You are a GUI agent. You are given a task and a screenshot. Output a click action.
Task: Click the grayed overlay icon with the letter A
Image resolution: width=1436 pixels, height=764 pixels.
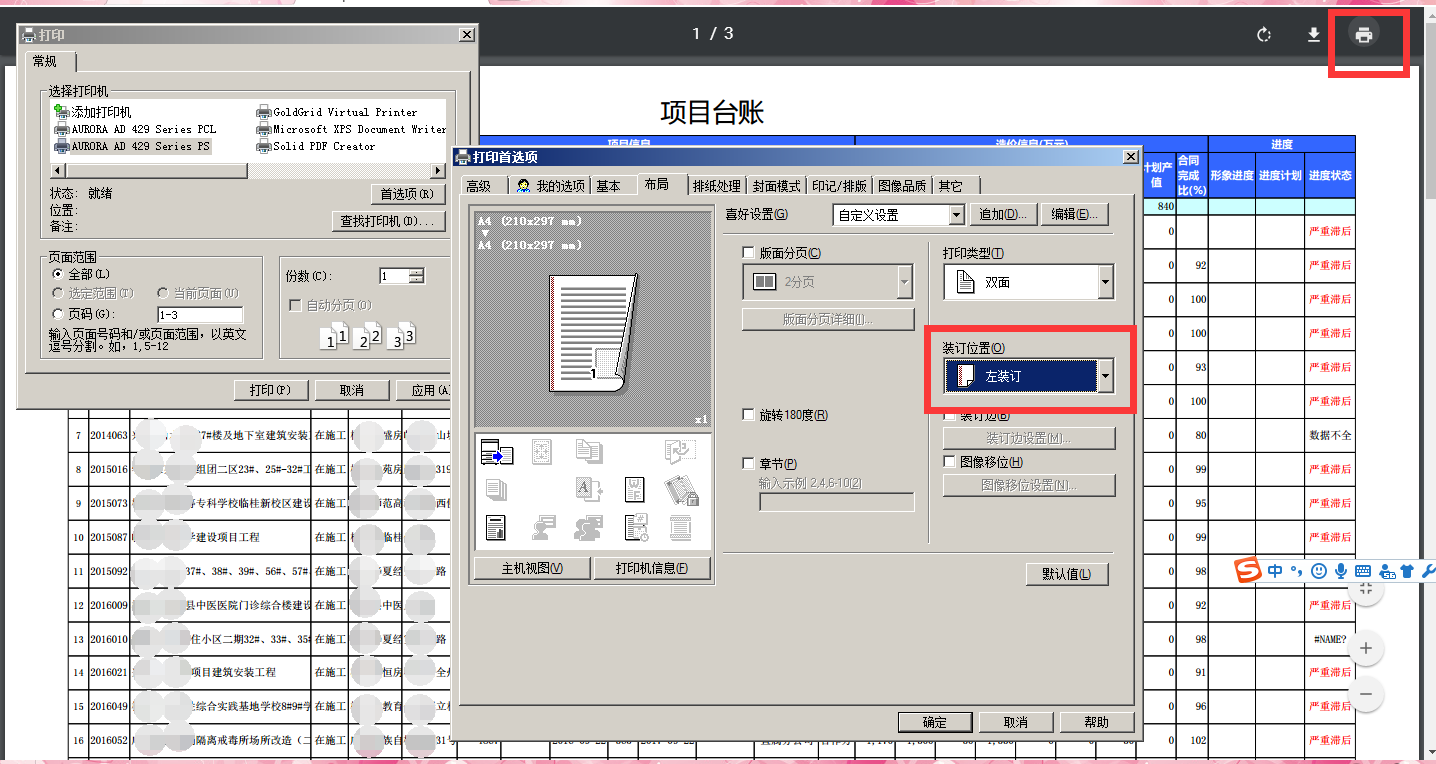tap(589, 489)
